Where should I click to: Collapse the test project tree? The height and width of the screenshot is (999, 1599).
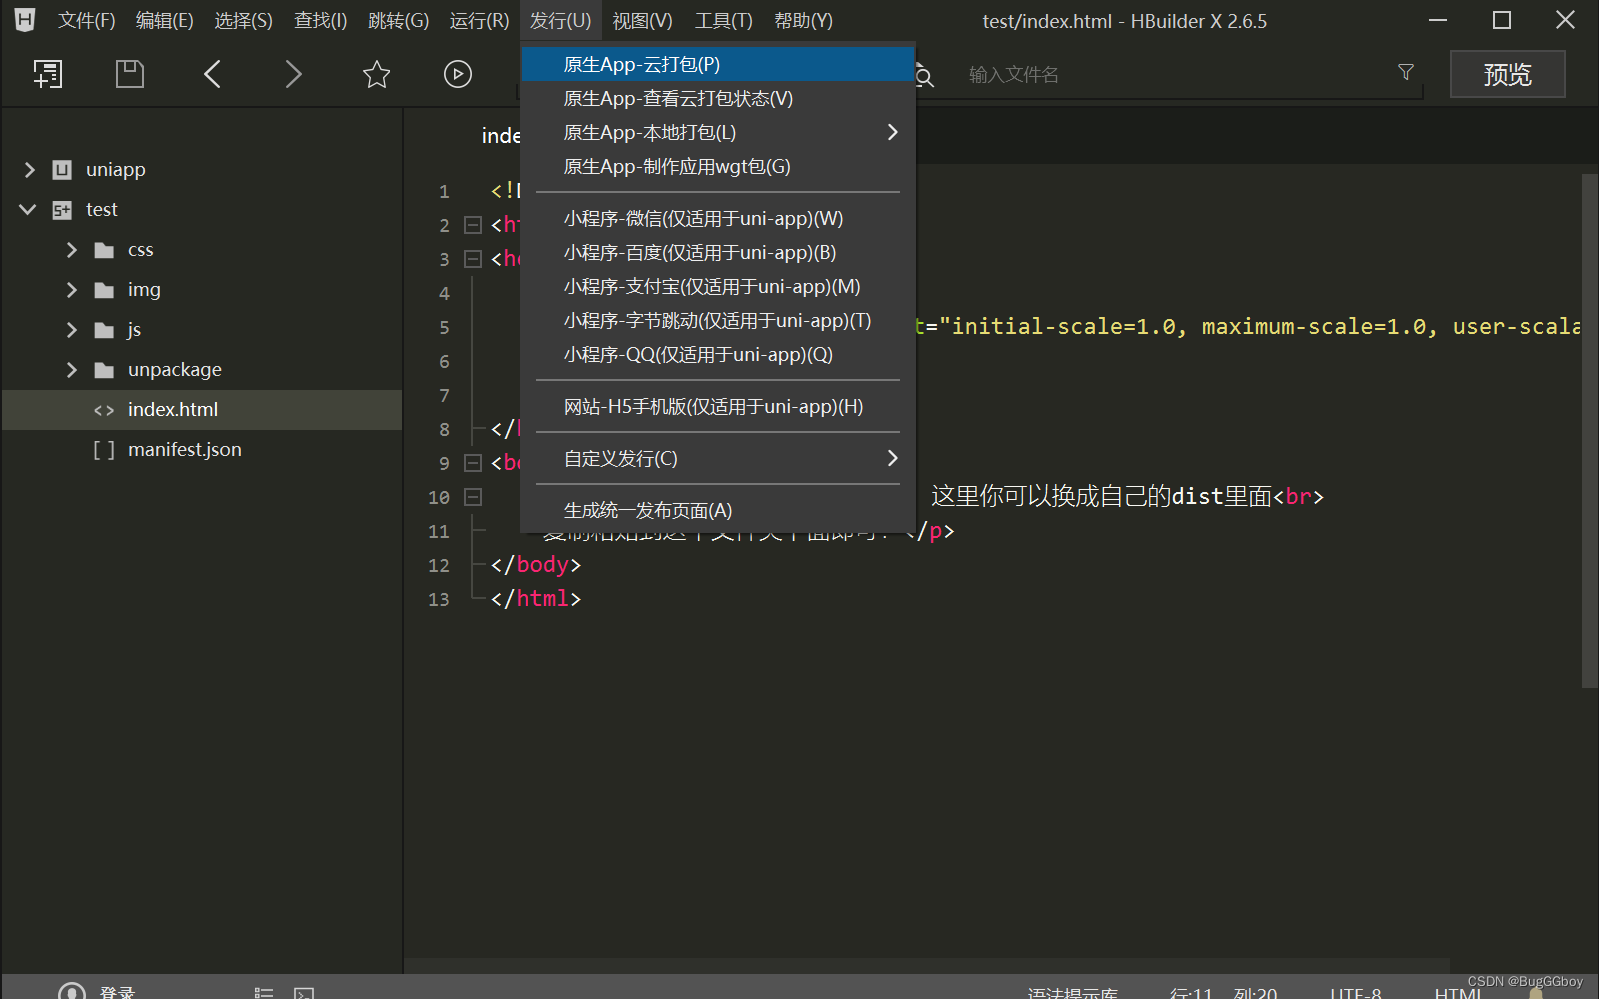coord(28,210)
